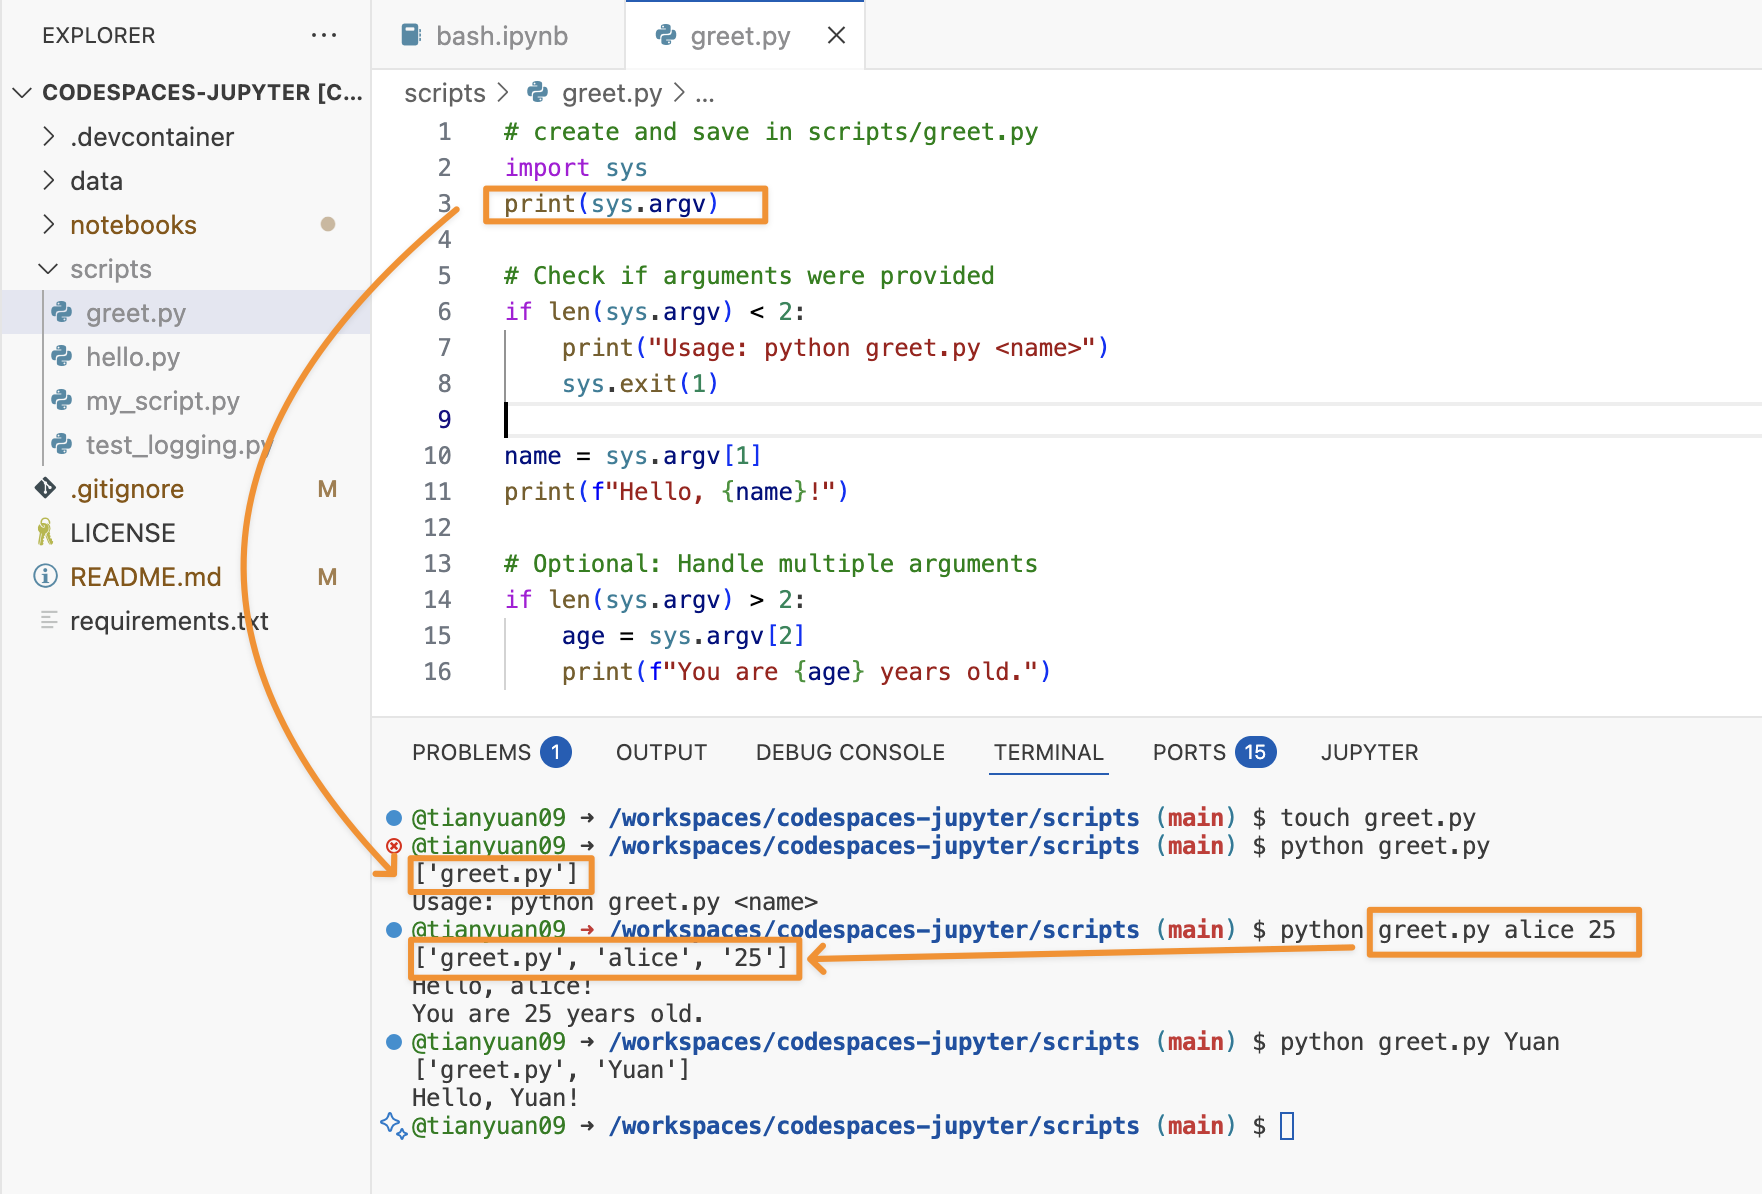The height and width of the screenshot is (1194, 1762).
Task: Click the red error marker in terminal
Action: (x=394, y=846)
